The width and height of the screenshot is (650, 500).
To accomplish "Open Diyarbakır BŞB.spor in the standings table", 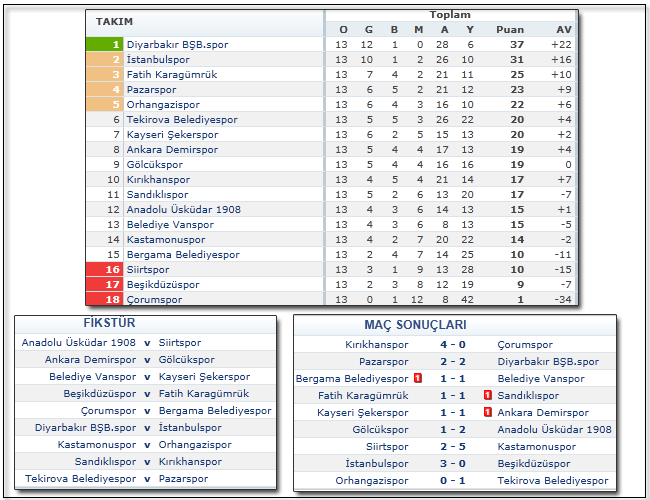I will [x=177, y=44].
